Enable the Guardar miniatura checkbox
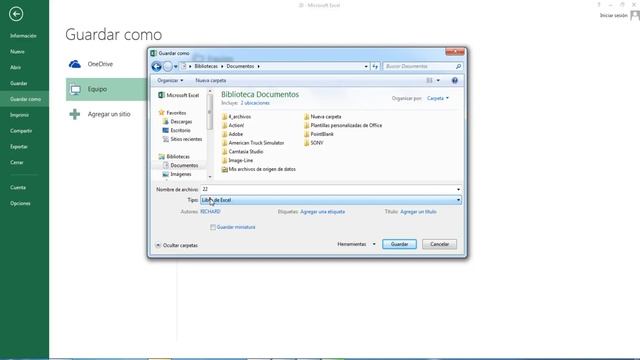The image size is (640, 360). click(213, 227)
